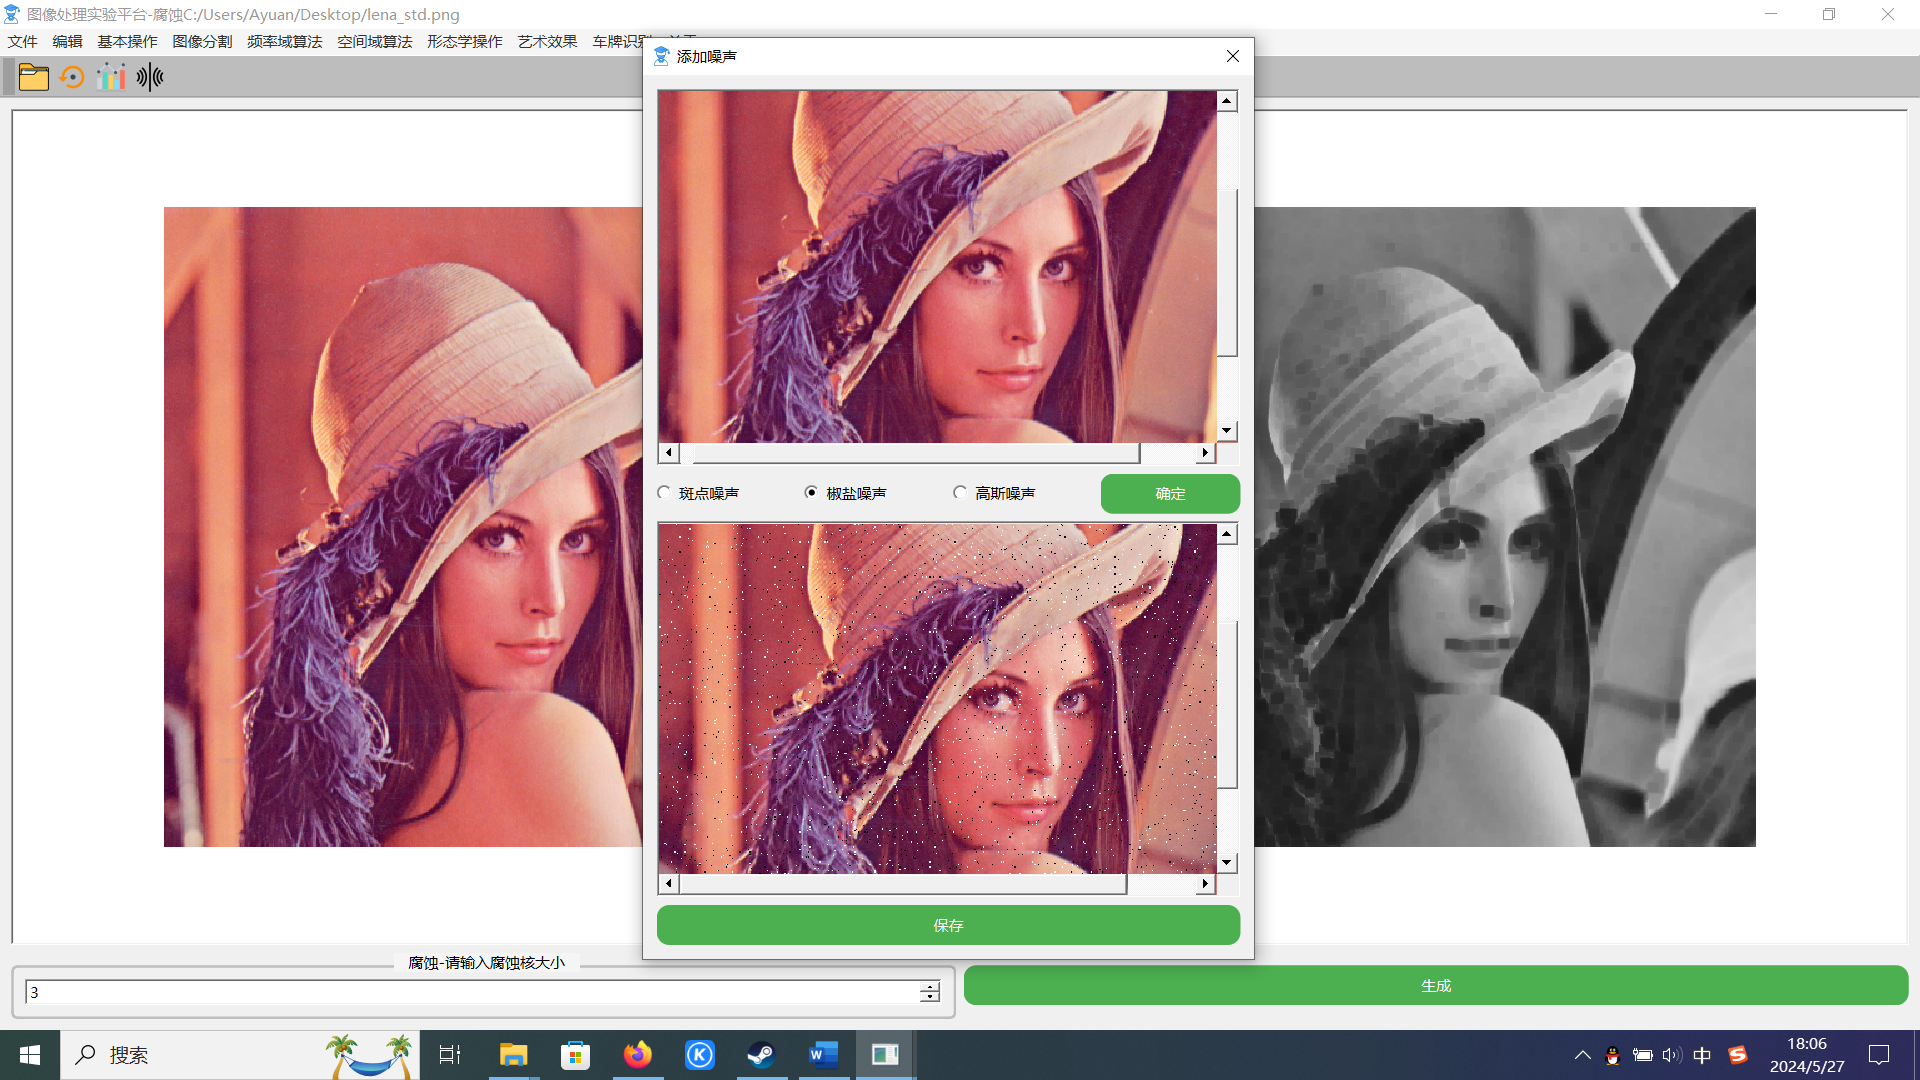Select the 椒盐噪声 radio button

[811, 493]
